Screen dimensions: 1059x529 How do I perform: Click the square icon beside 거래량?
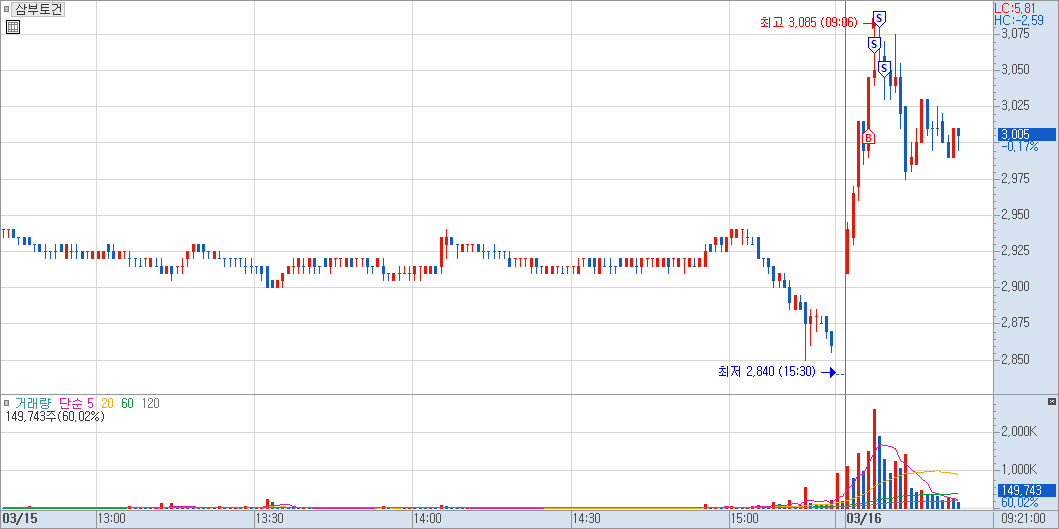click(x=7, y=403)
